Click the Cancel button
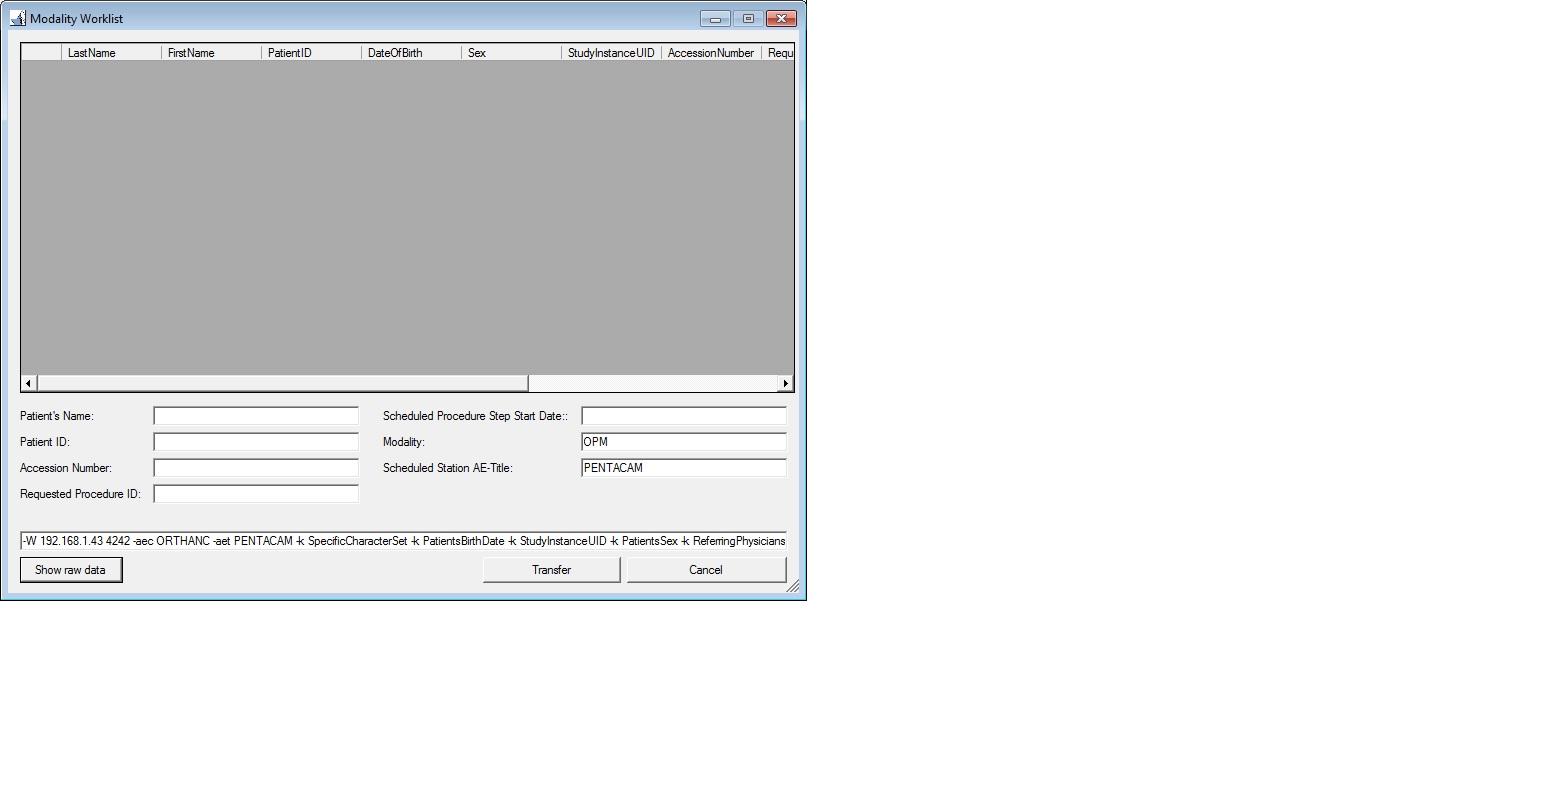Viewport: 1556px width, 793px height. click(x=706, y=570)
